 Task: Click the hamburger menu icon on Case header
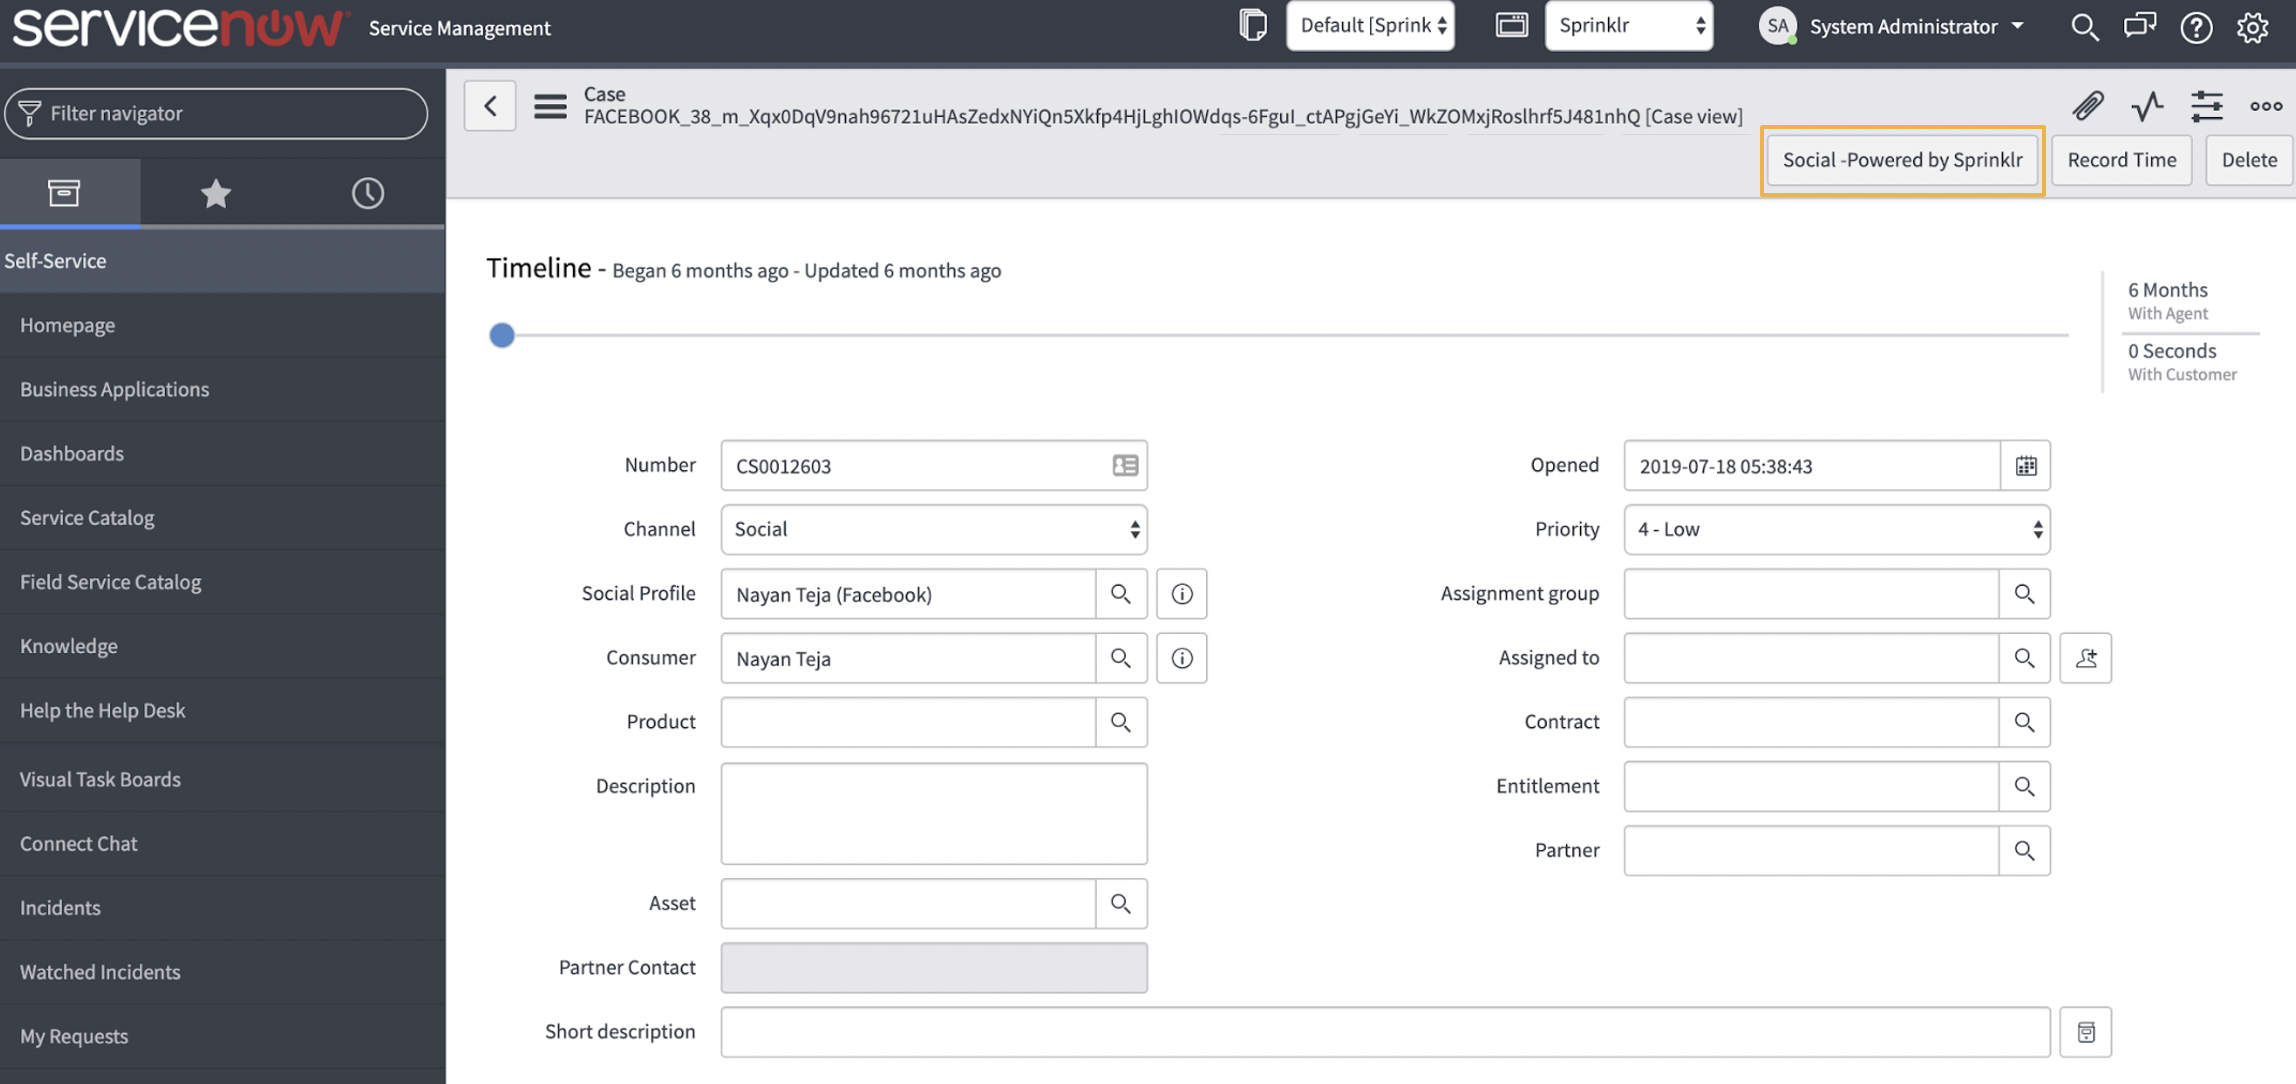[x=549, y=104]
